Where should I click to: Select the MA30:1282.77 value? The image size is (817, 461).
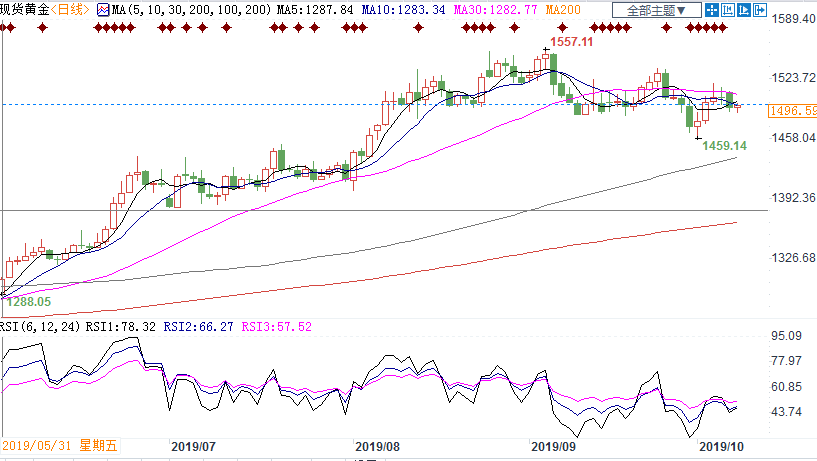coord(496,10)
